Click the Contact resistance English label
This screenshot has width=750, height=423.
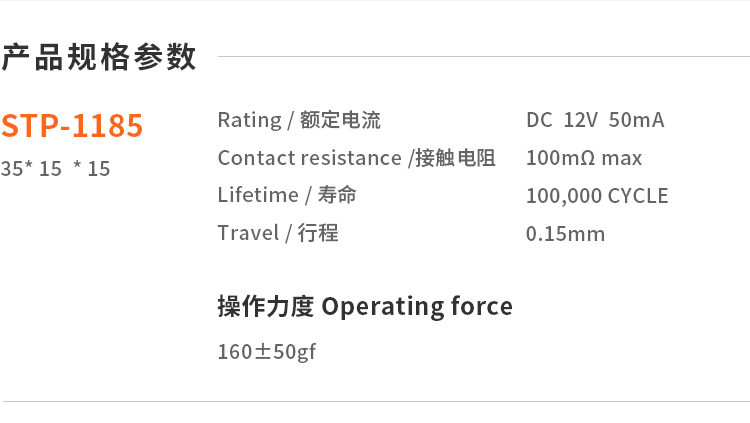point(309,158)
